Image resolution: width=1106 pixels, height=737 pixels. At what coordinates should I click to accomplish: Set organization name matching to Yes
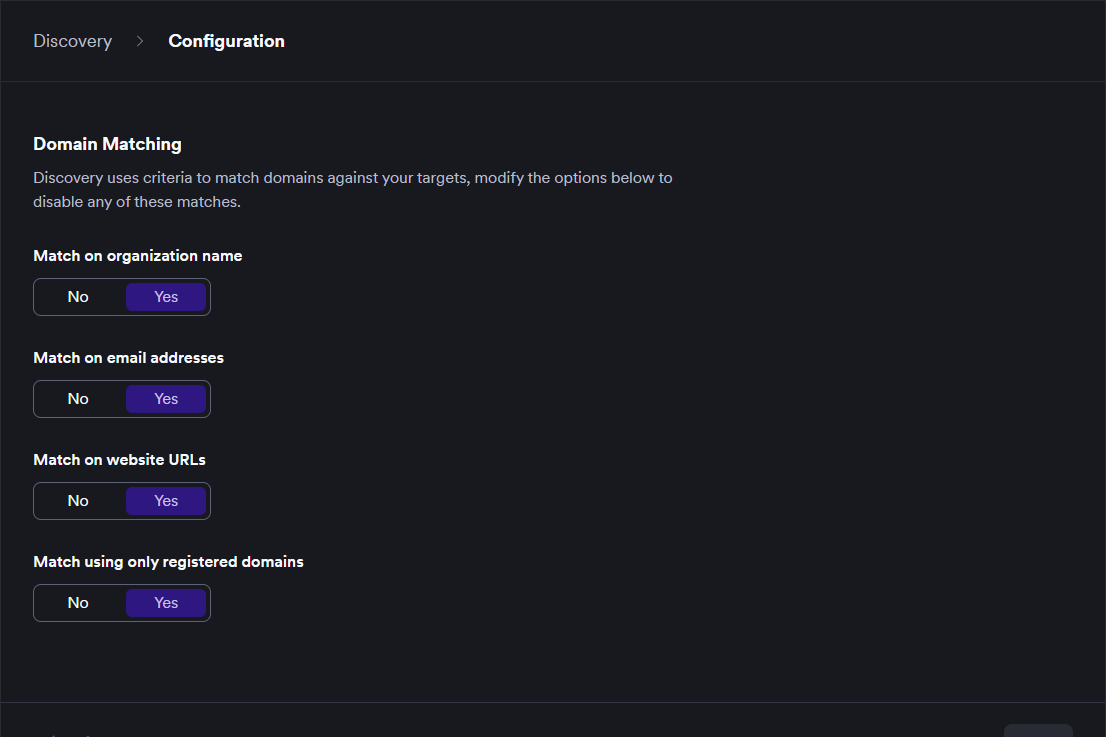166,297
